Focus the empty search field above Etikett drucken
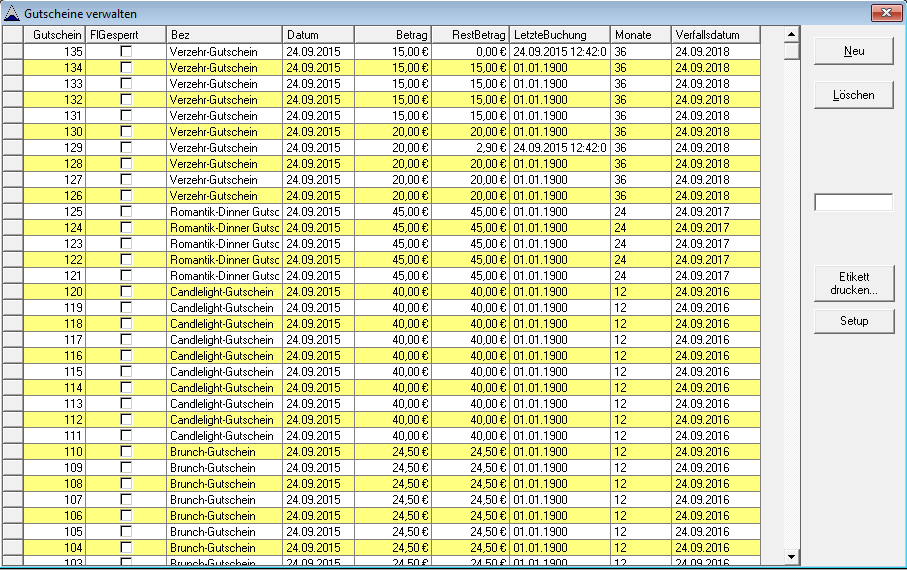The height and width of the screenshot is (570, 907). 854,203
